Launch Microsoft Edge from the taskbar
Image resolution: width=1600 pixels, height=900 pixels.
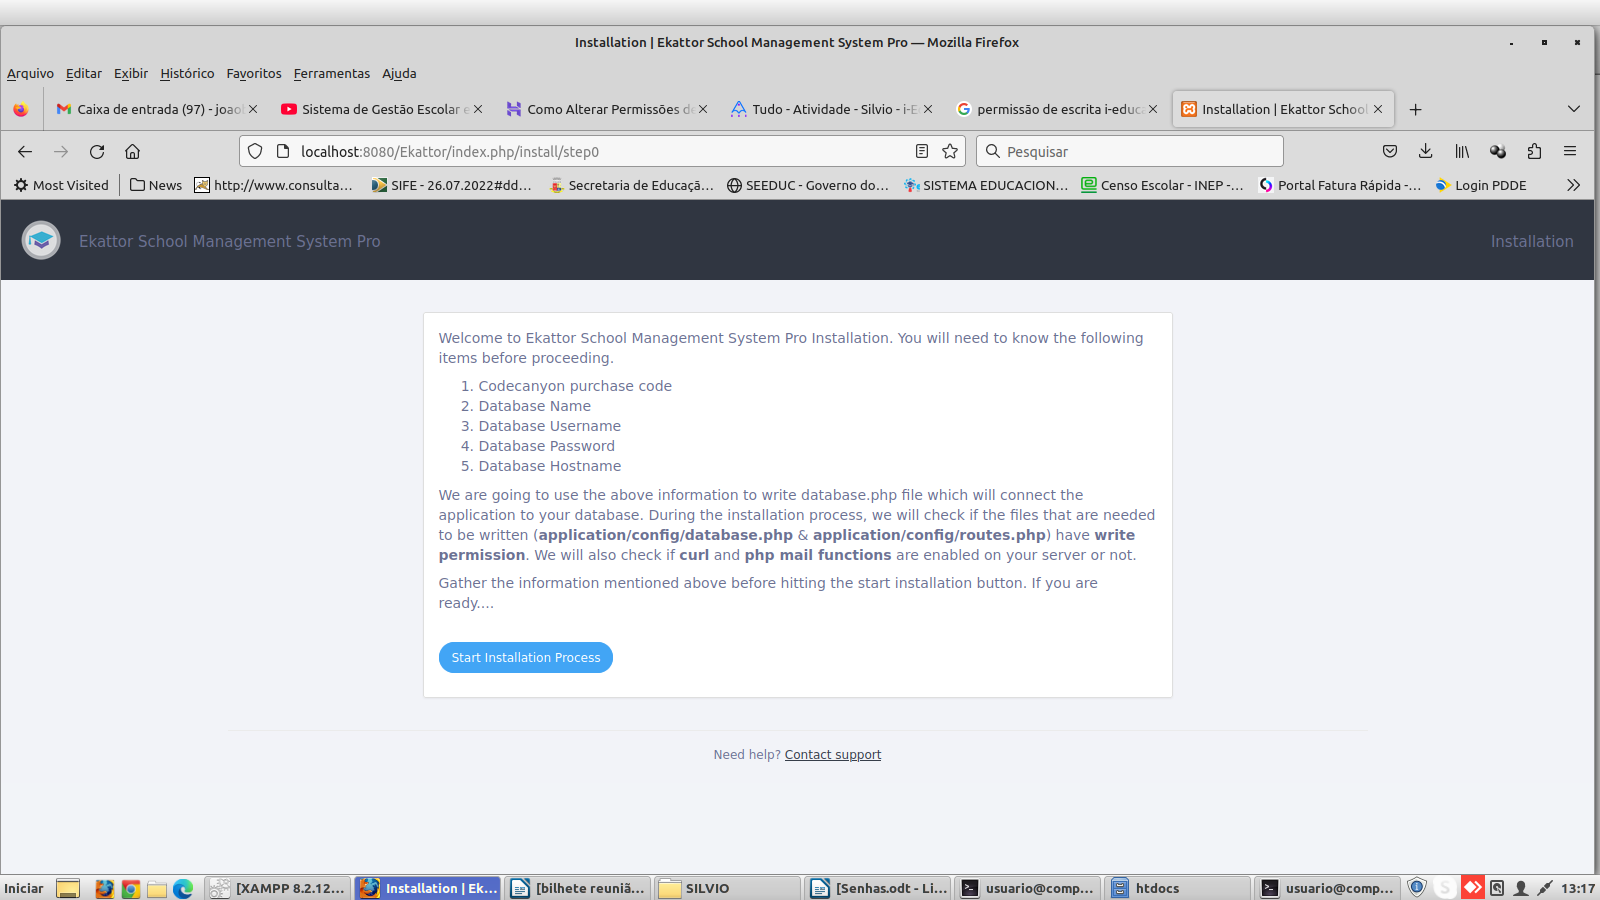click(183, 888)
